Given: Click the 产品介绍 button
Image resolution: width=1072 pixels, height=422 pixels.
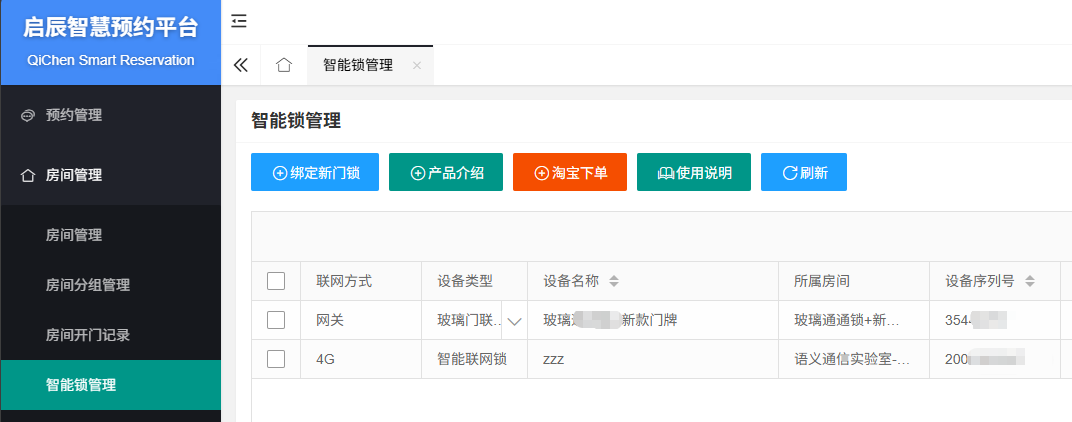Looking at the screenshot, I should [x=446, y=172].
